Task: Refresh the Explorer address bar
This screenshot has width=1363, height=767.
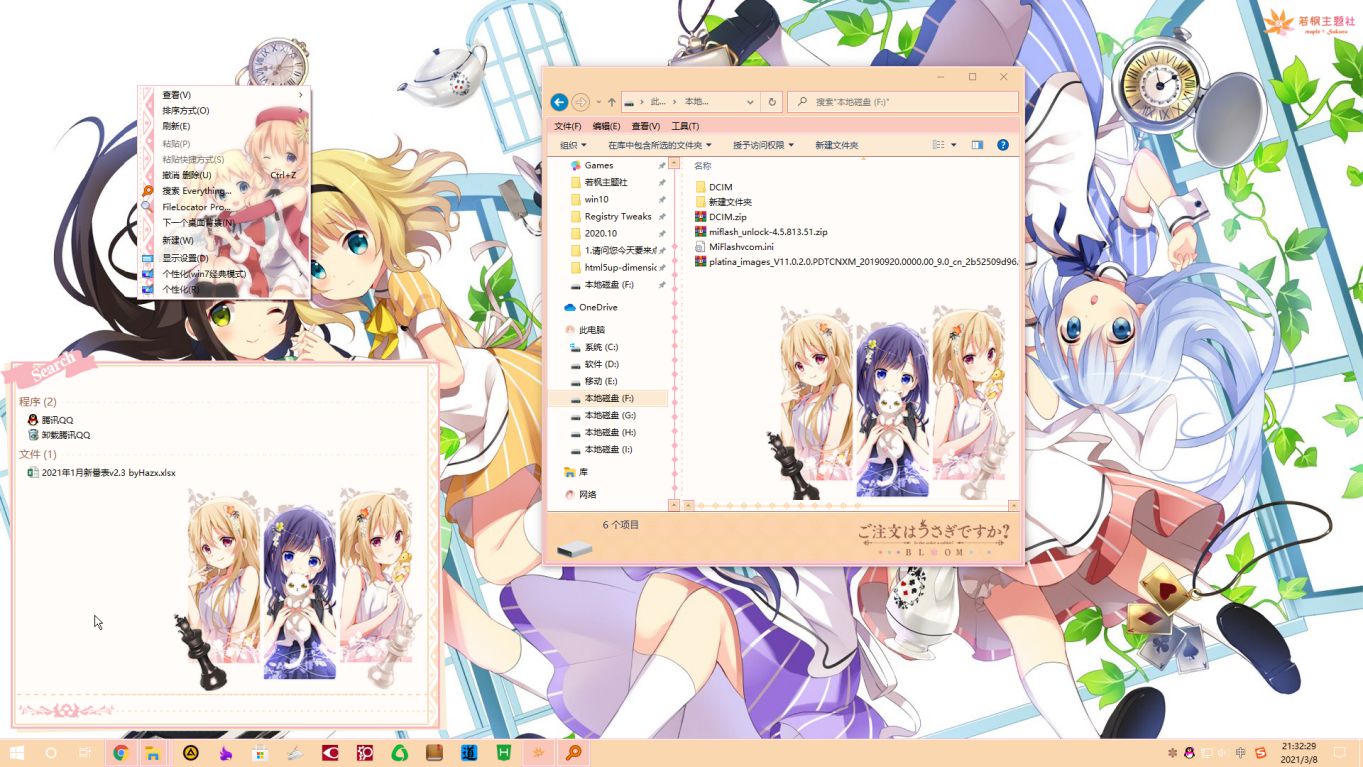Action: click(772, 102)
